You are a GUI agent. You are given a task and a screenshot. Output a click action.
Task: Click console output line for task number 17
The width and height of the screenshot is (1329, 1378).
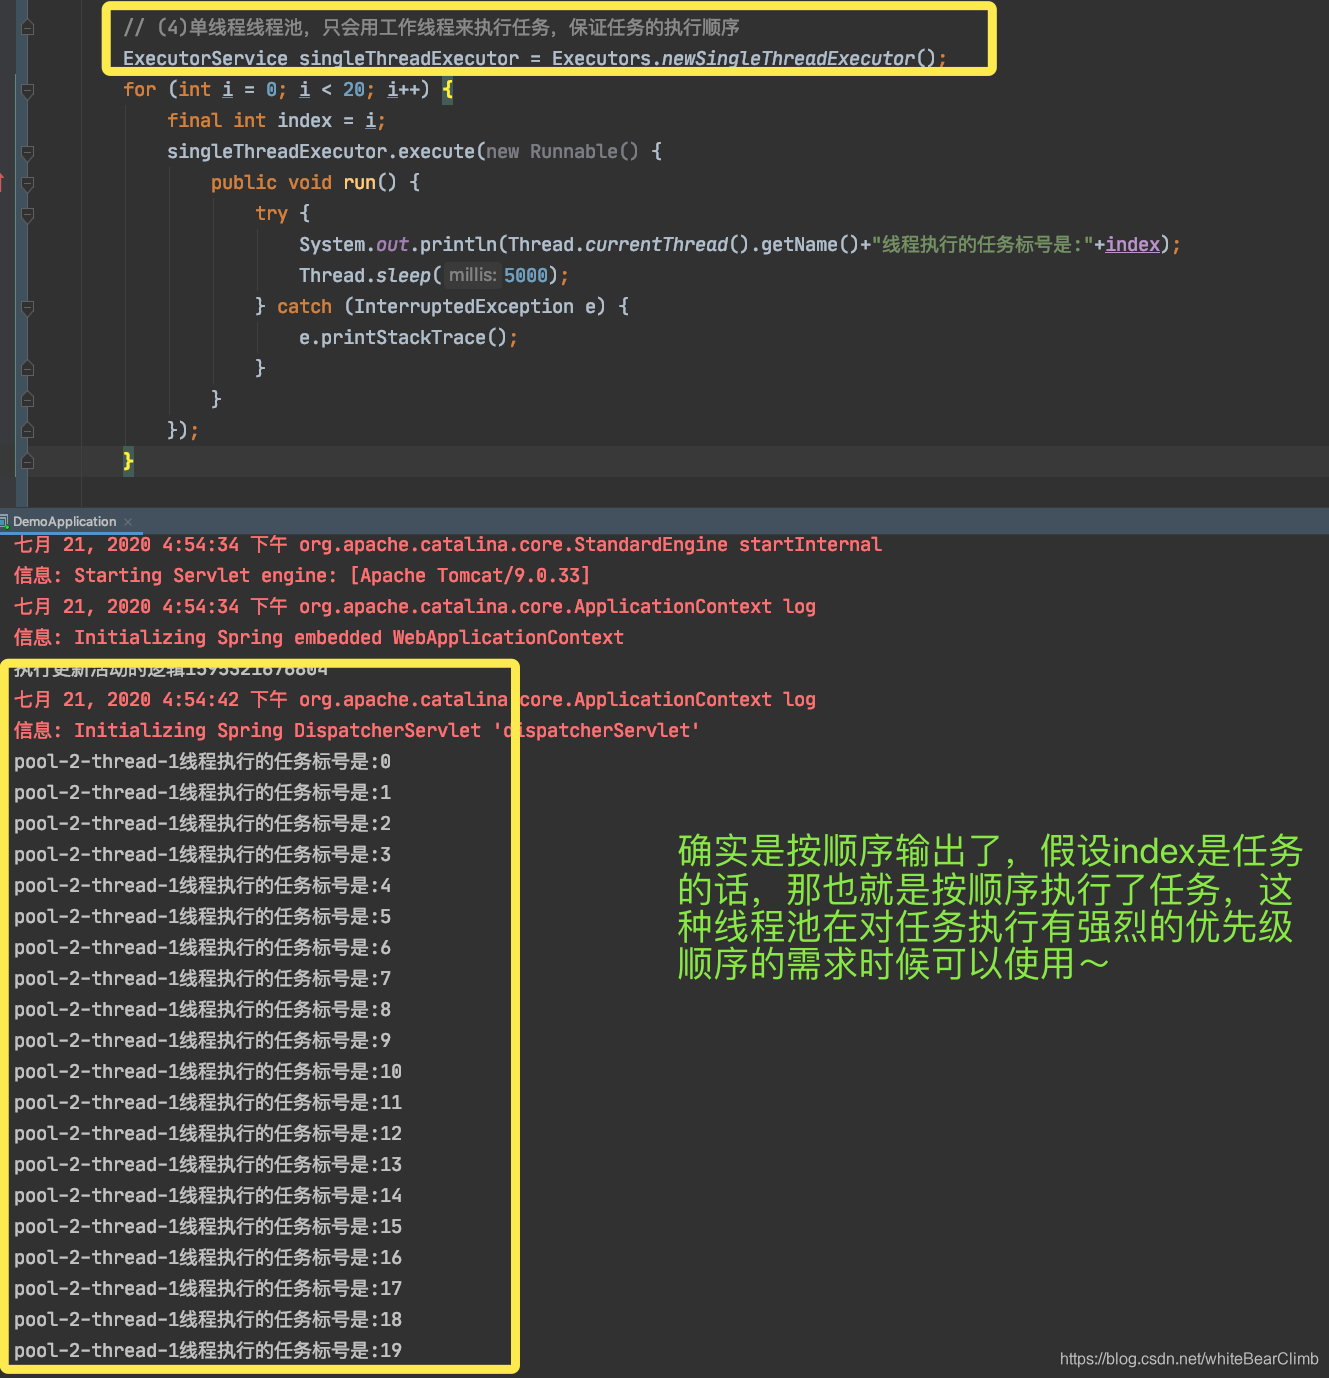point(208,1289)
